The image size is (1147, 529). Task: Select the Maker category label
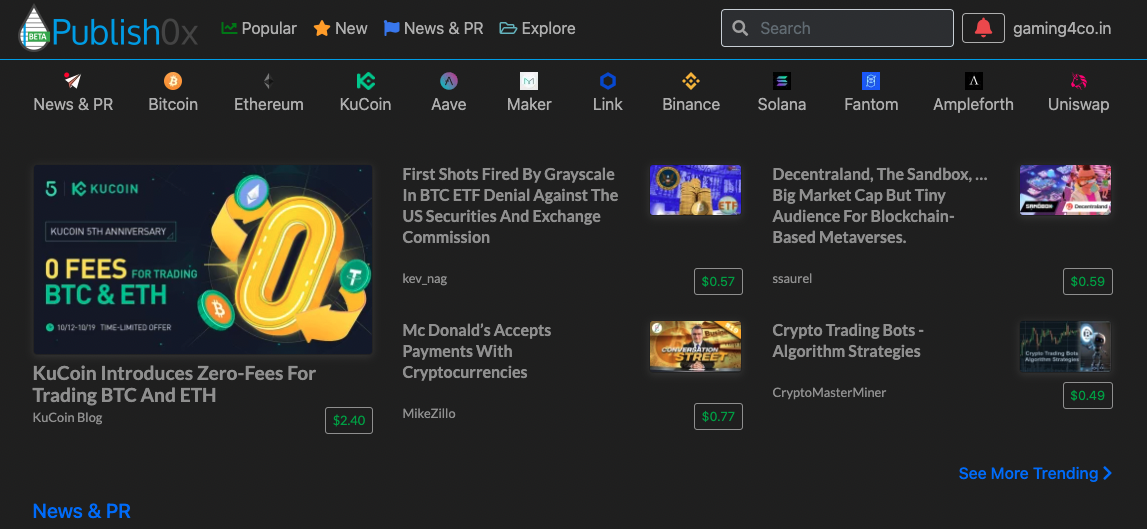(529, 105)
